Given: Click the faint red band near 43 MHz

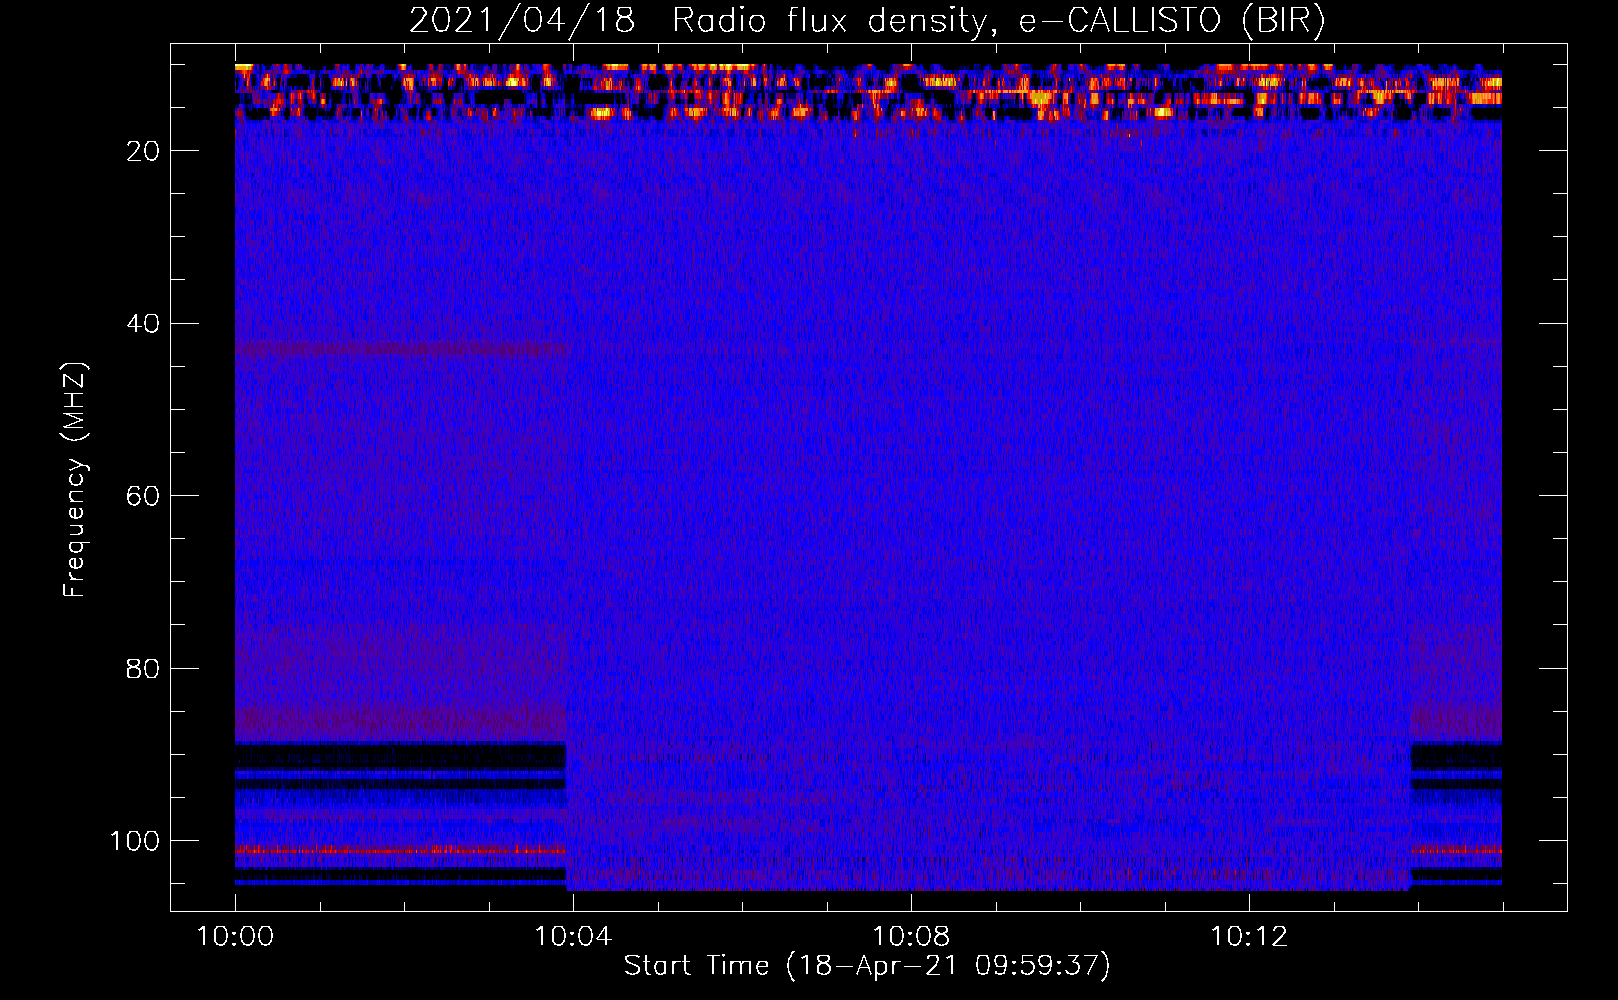Looking at the screenshot, I should 401,349.
